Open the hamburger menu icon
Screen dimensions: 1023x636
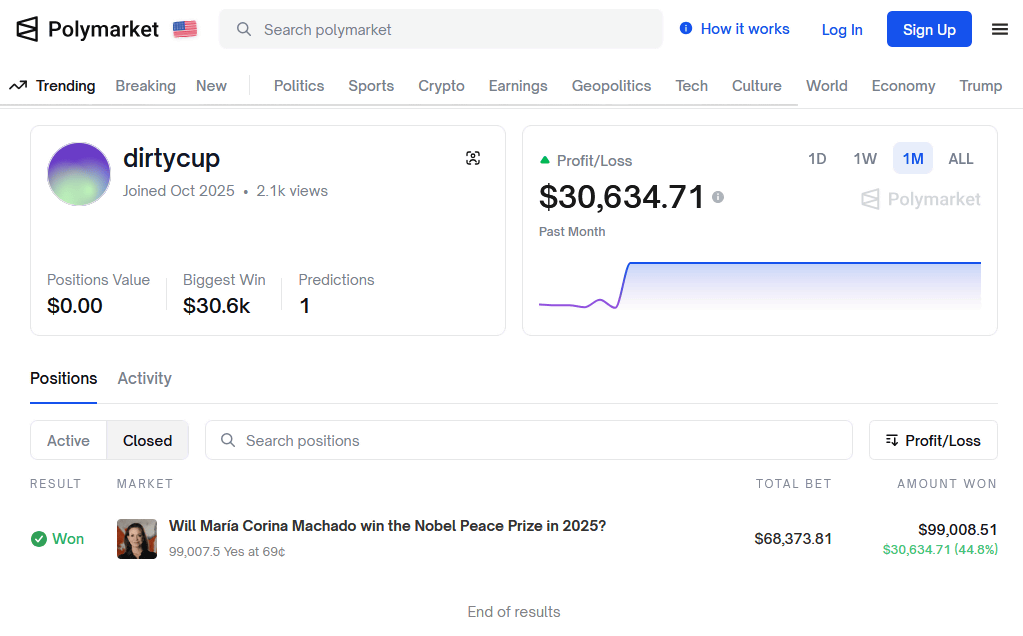pyautogui.click(x=999, y=29)
